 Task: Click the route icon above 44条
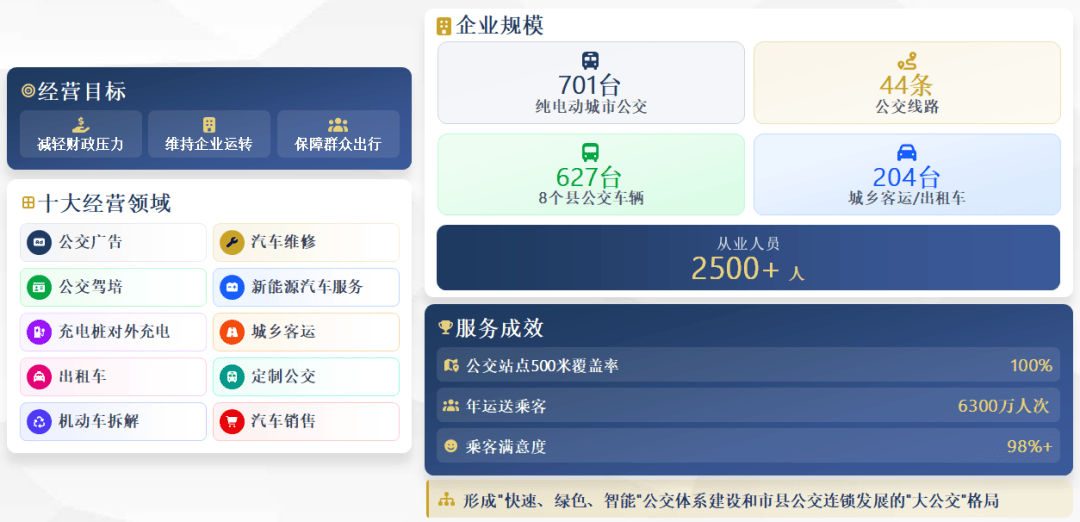coord(906,61)
